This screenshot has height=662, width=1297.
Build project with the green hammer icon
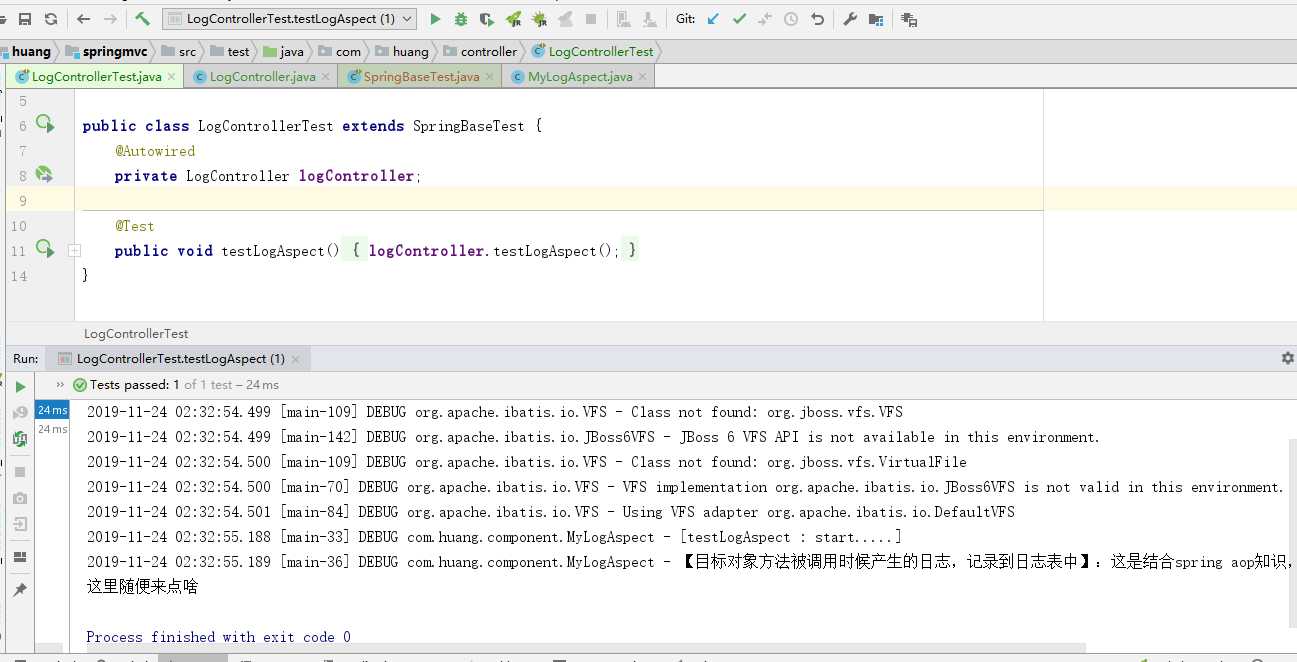[143, 19]
